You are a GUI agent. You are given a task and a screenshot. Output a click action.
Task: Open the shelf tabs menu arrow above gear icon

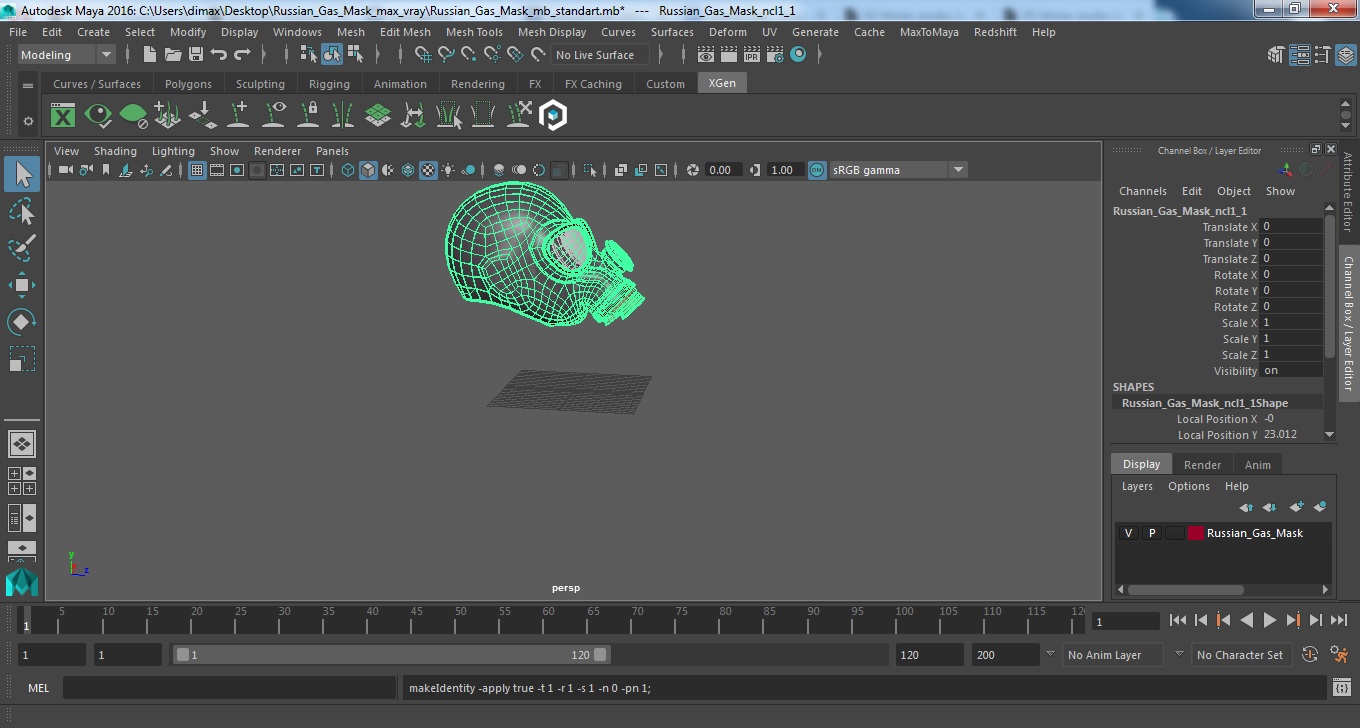pos(28,87)
